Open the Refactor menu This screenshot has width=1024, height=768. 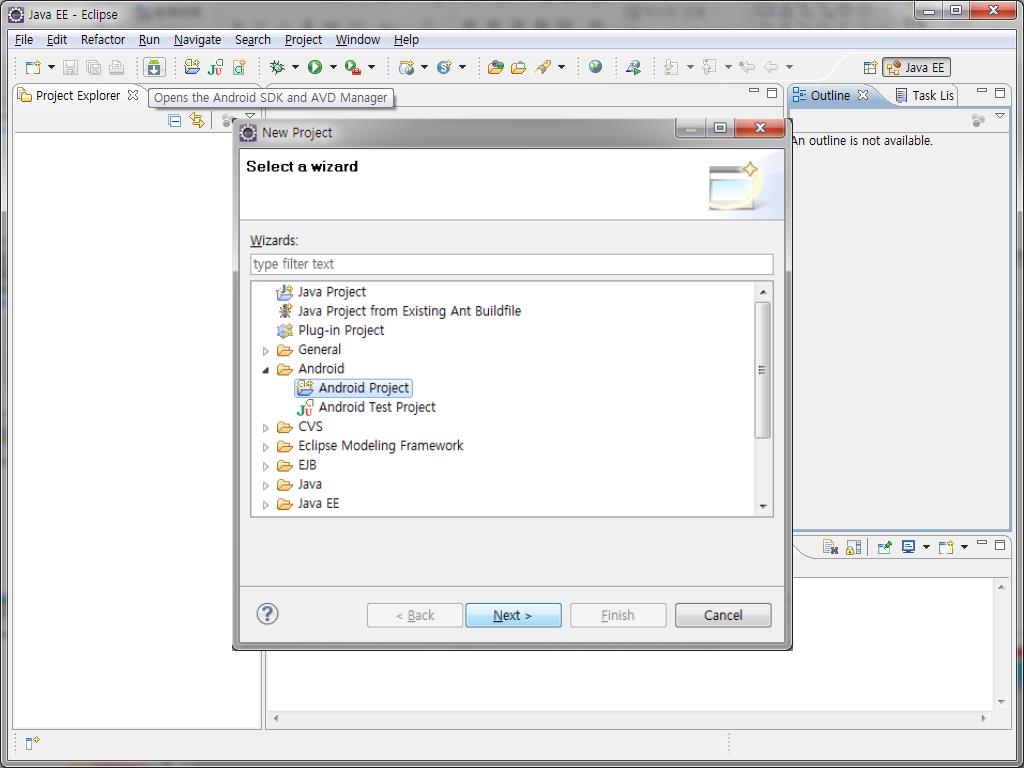(103, 40)
